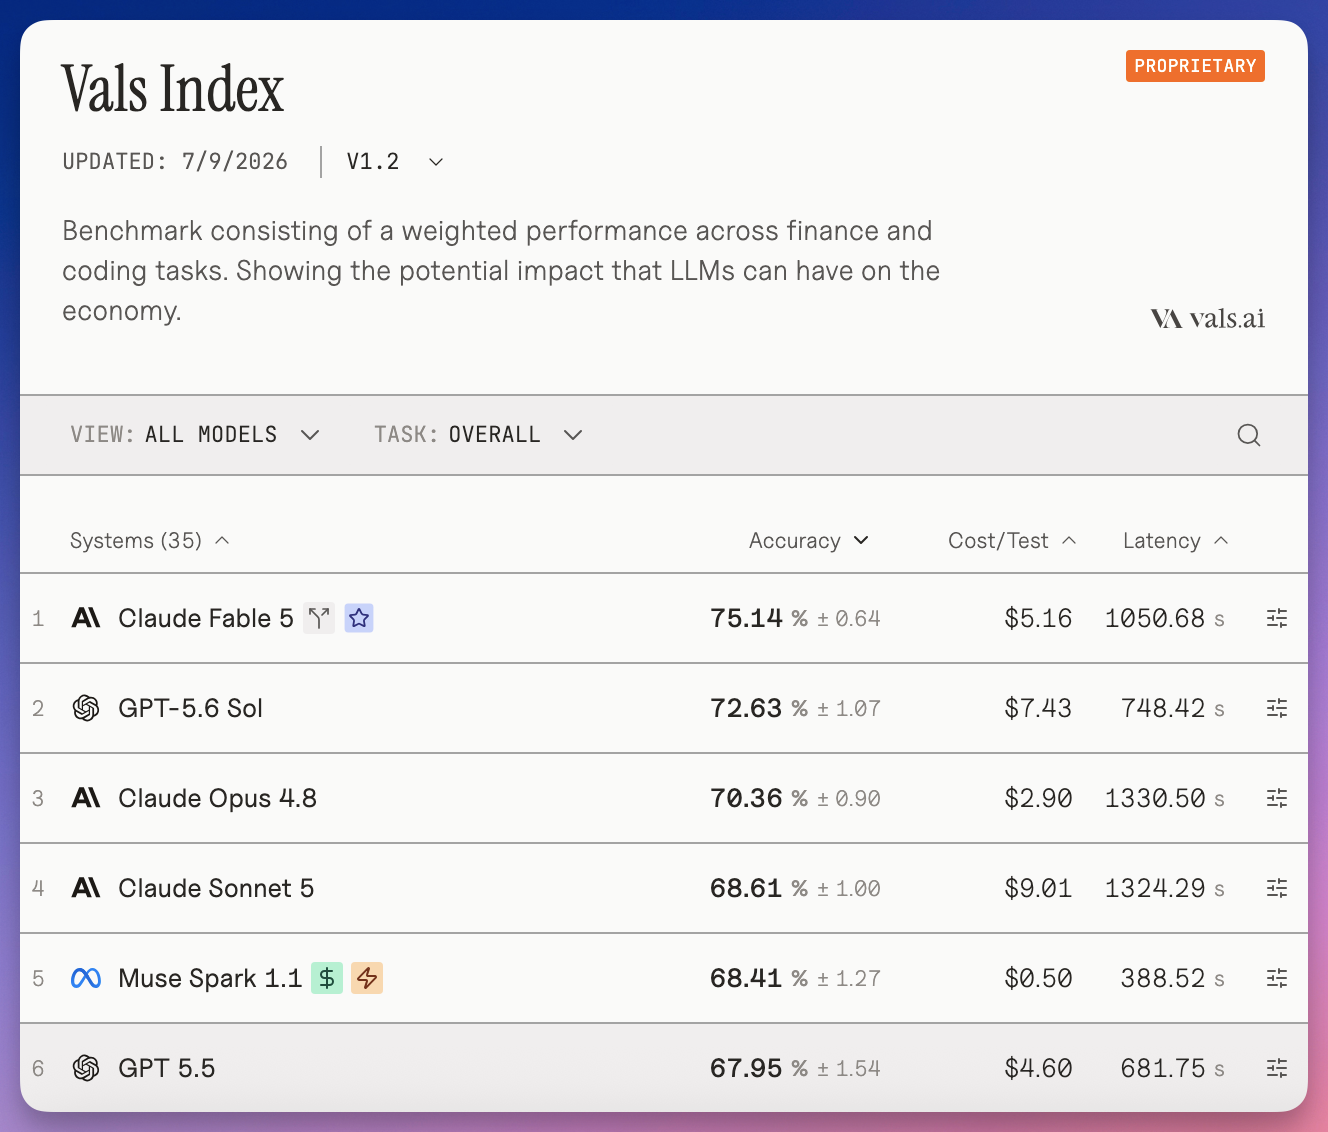Open the View: All Models dropdown

(x=195, y=435)
